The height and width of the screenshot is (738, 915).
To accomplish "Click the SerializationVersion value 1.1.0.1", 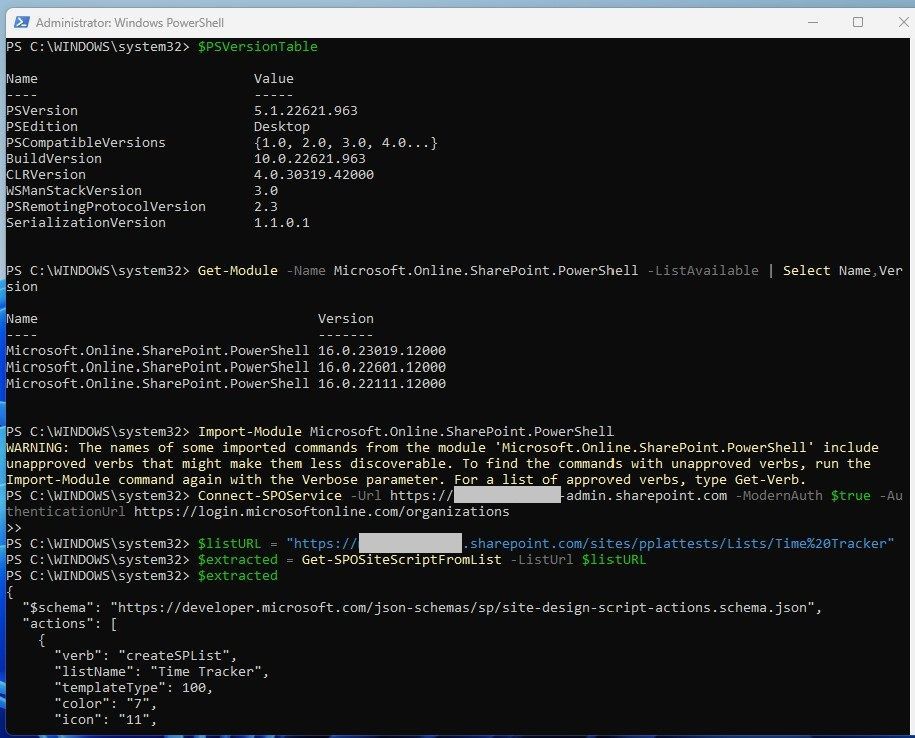I will pos(281,223).
